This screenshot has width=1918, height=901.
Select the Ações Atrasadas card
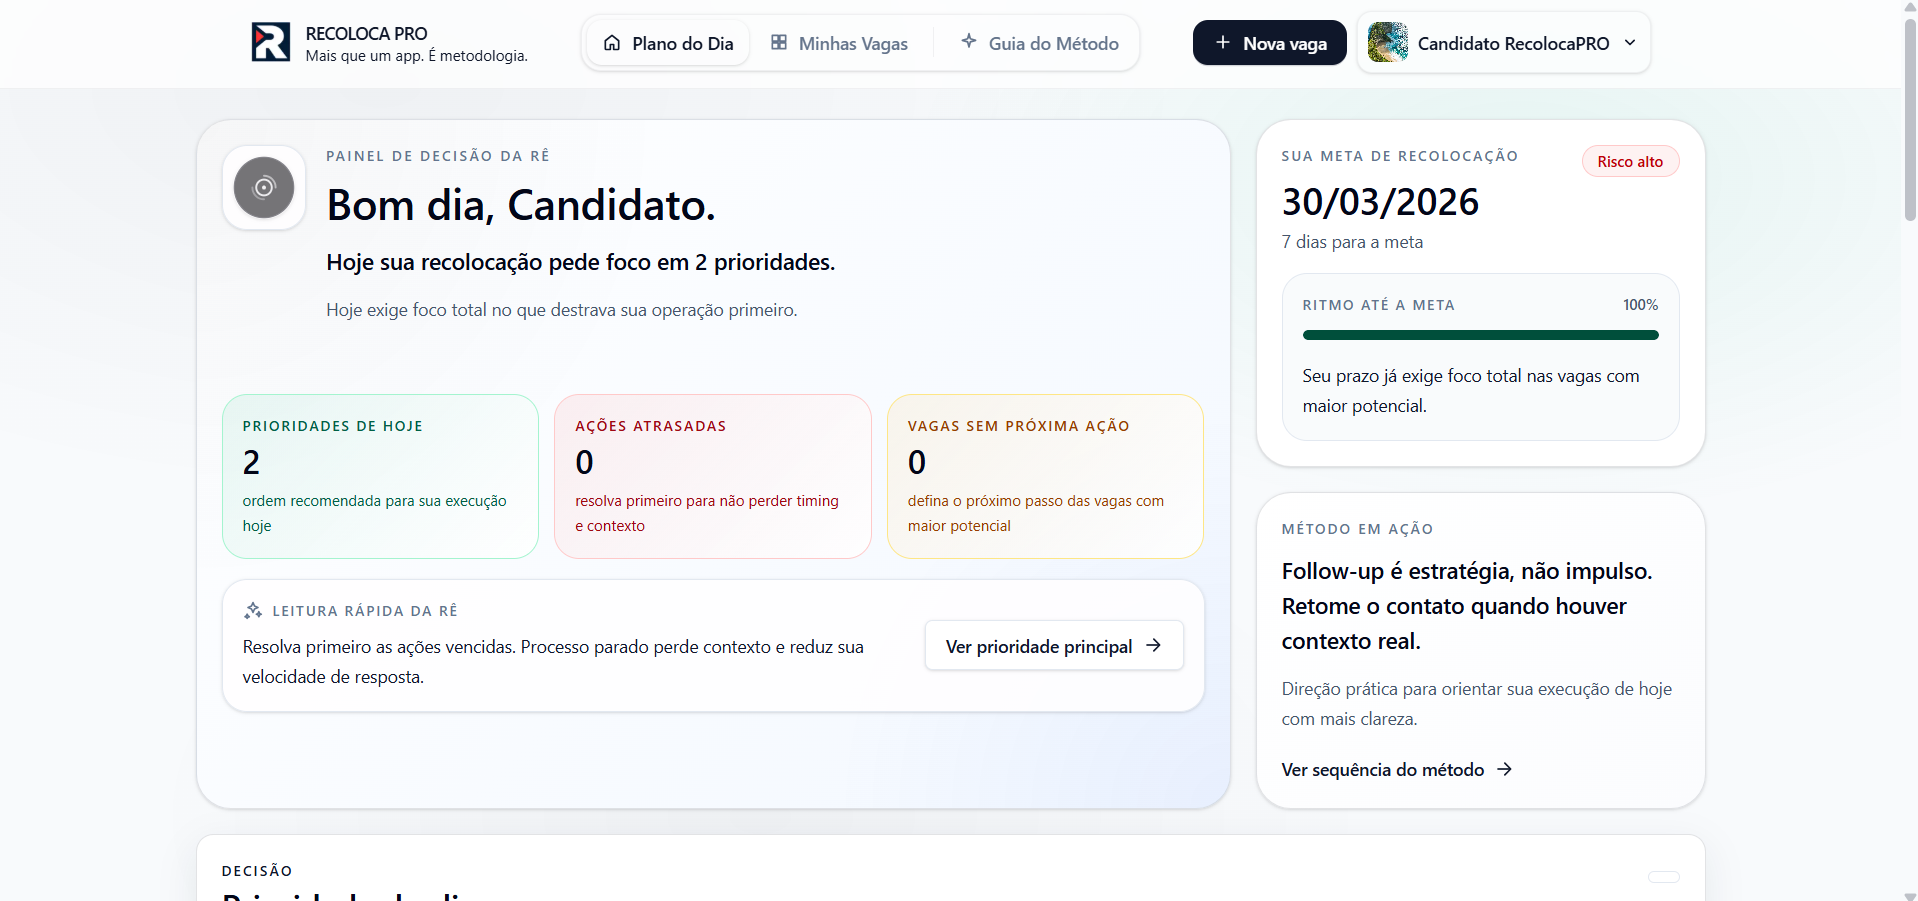[x=712, y=476]
